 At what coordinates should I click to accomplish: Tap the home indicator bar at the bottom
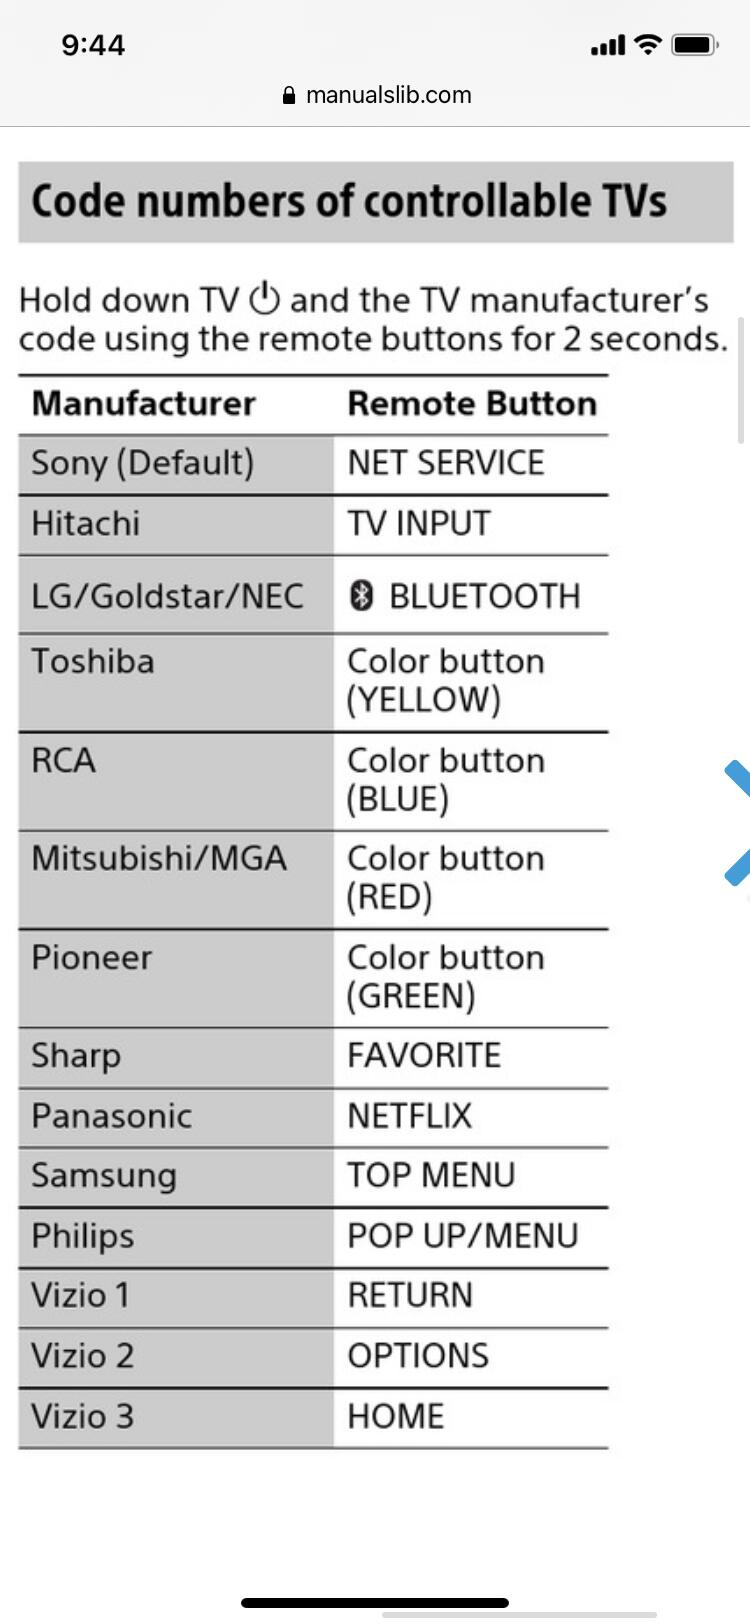pyautogui.click(x=375, y=1602)
